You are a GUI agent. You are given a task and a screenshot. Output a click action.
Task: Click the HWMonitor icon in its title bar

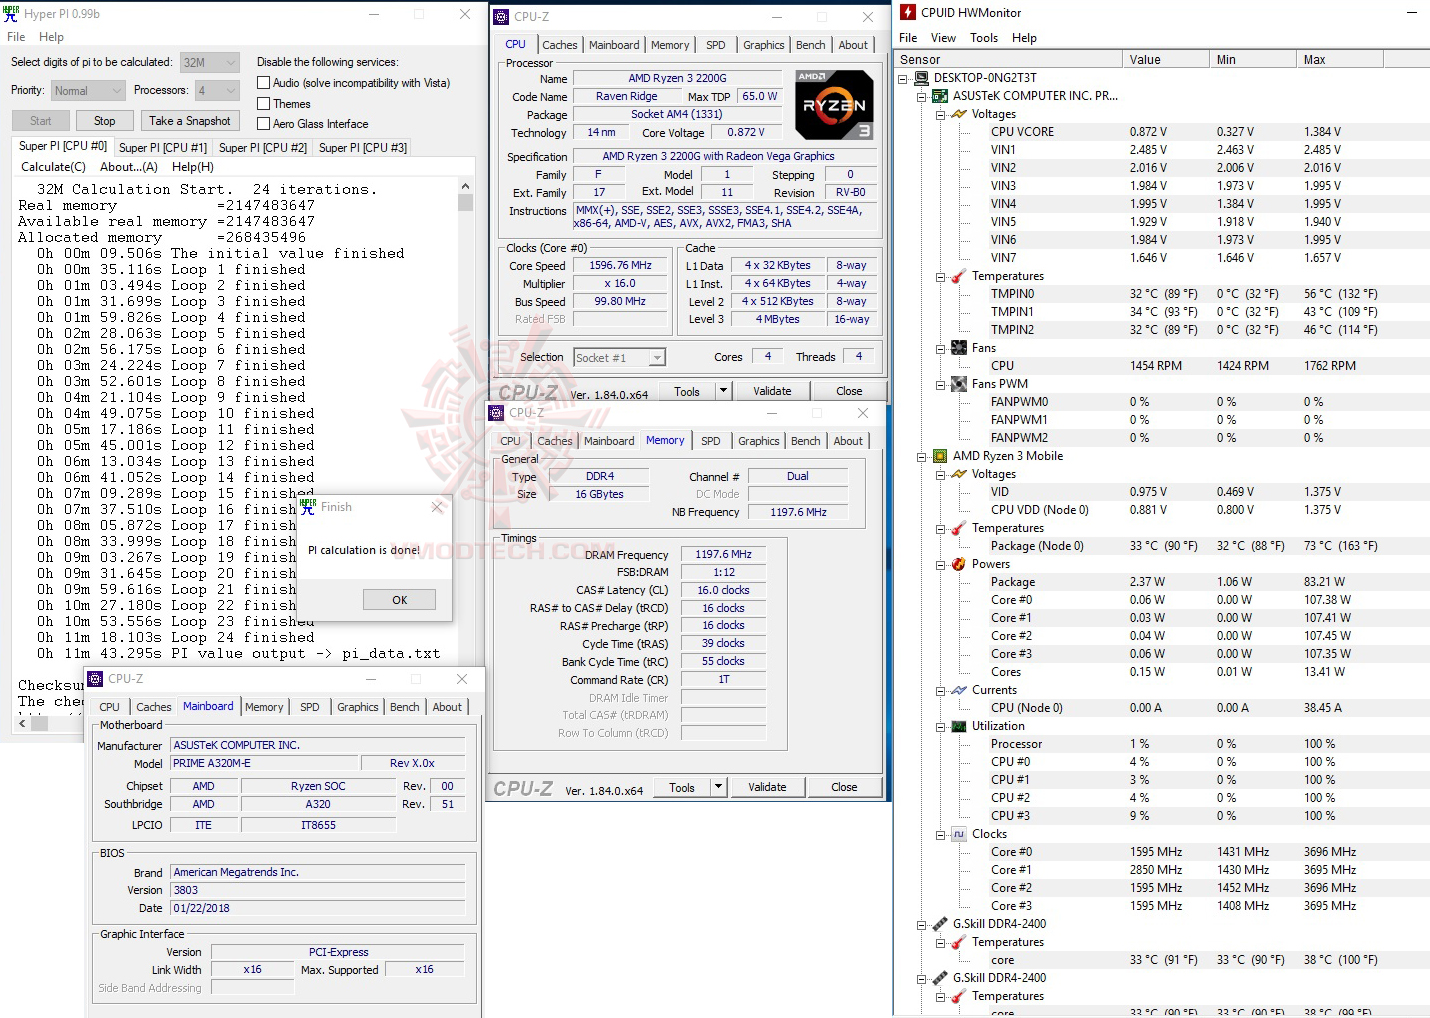click(907, 11)
